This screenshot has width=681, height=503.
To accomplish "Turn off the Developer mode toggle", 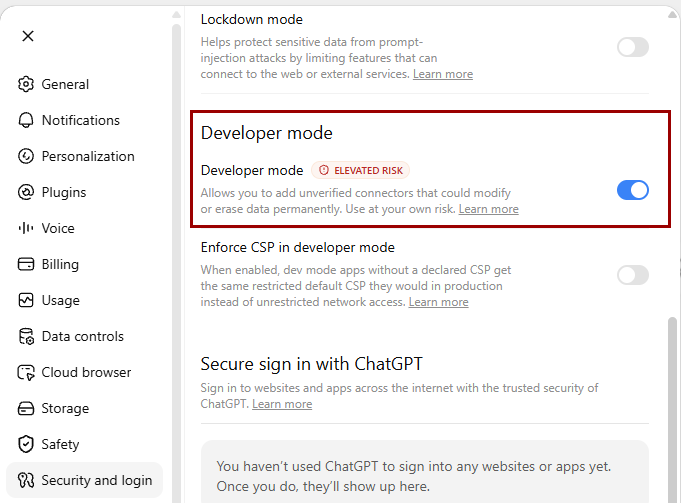I will tap(633, 190).
